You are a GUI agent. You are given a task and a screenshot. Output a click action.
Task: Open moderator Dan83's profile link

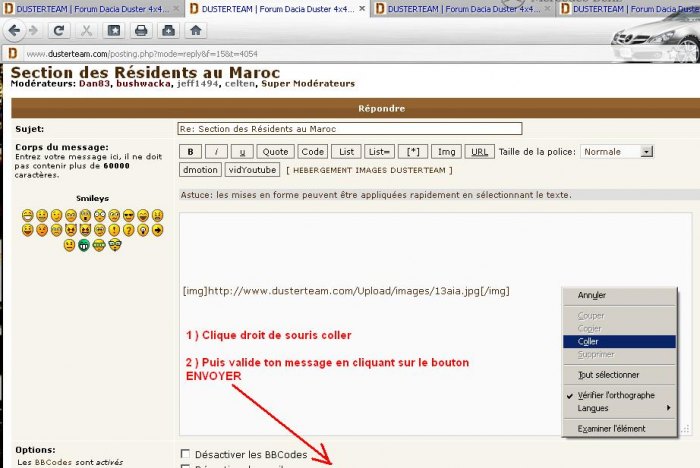point(94,84)
